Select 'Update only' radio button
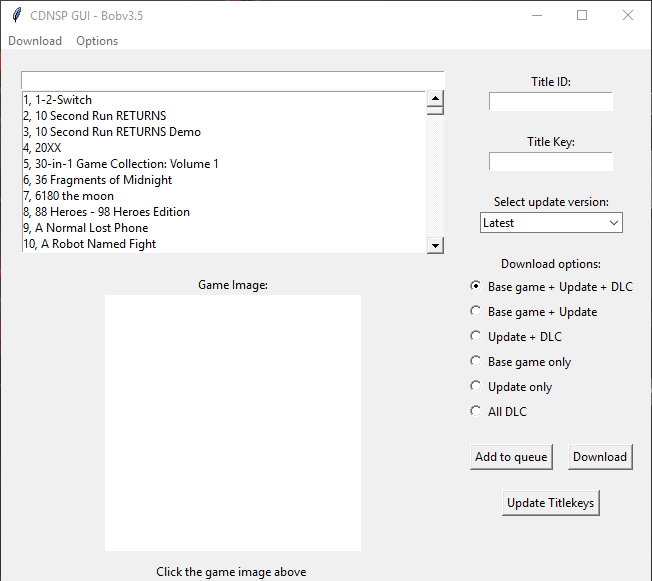The image size is (652, 581). click(x=511, y=386)
